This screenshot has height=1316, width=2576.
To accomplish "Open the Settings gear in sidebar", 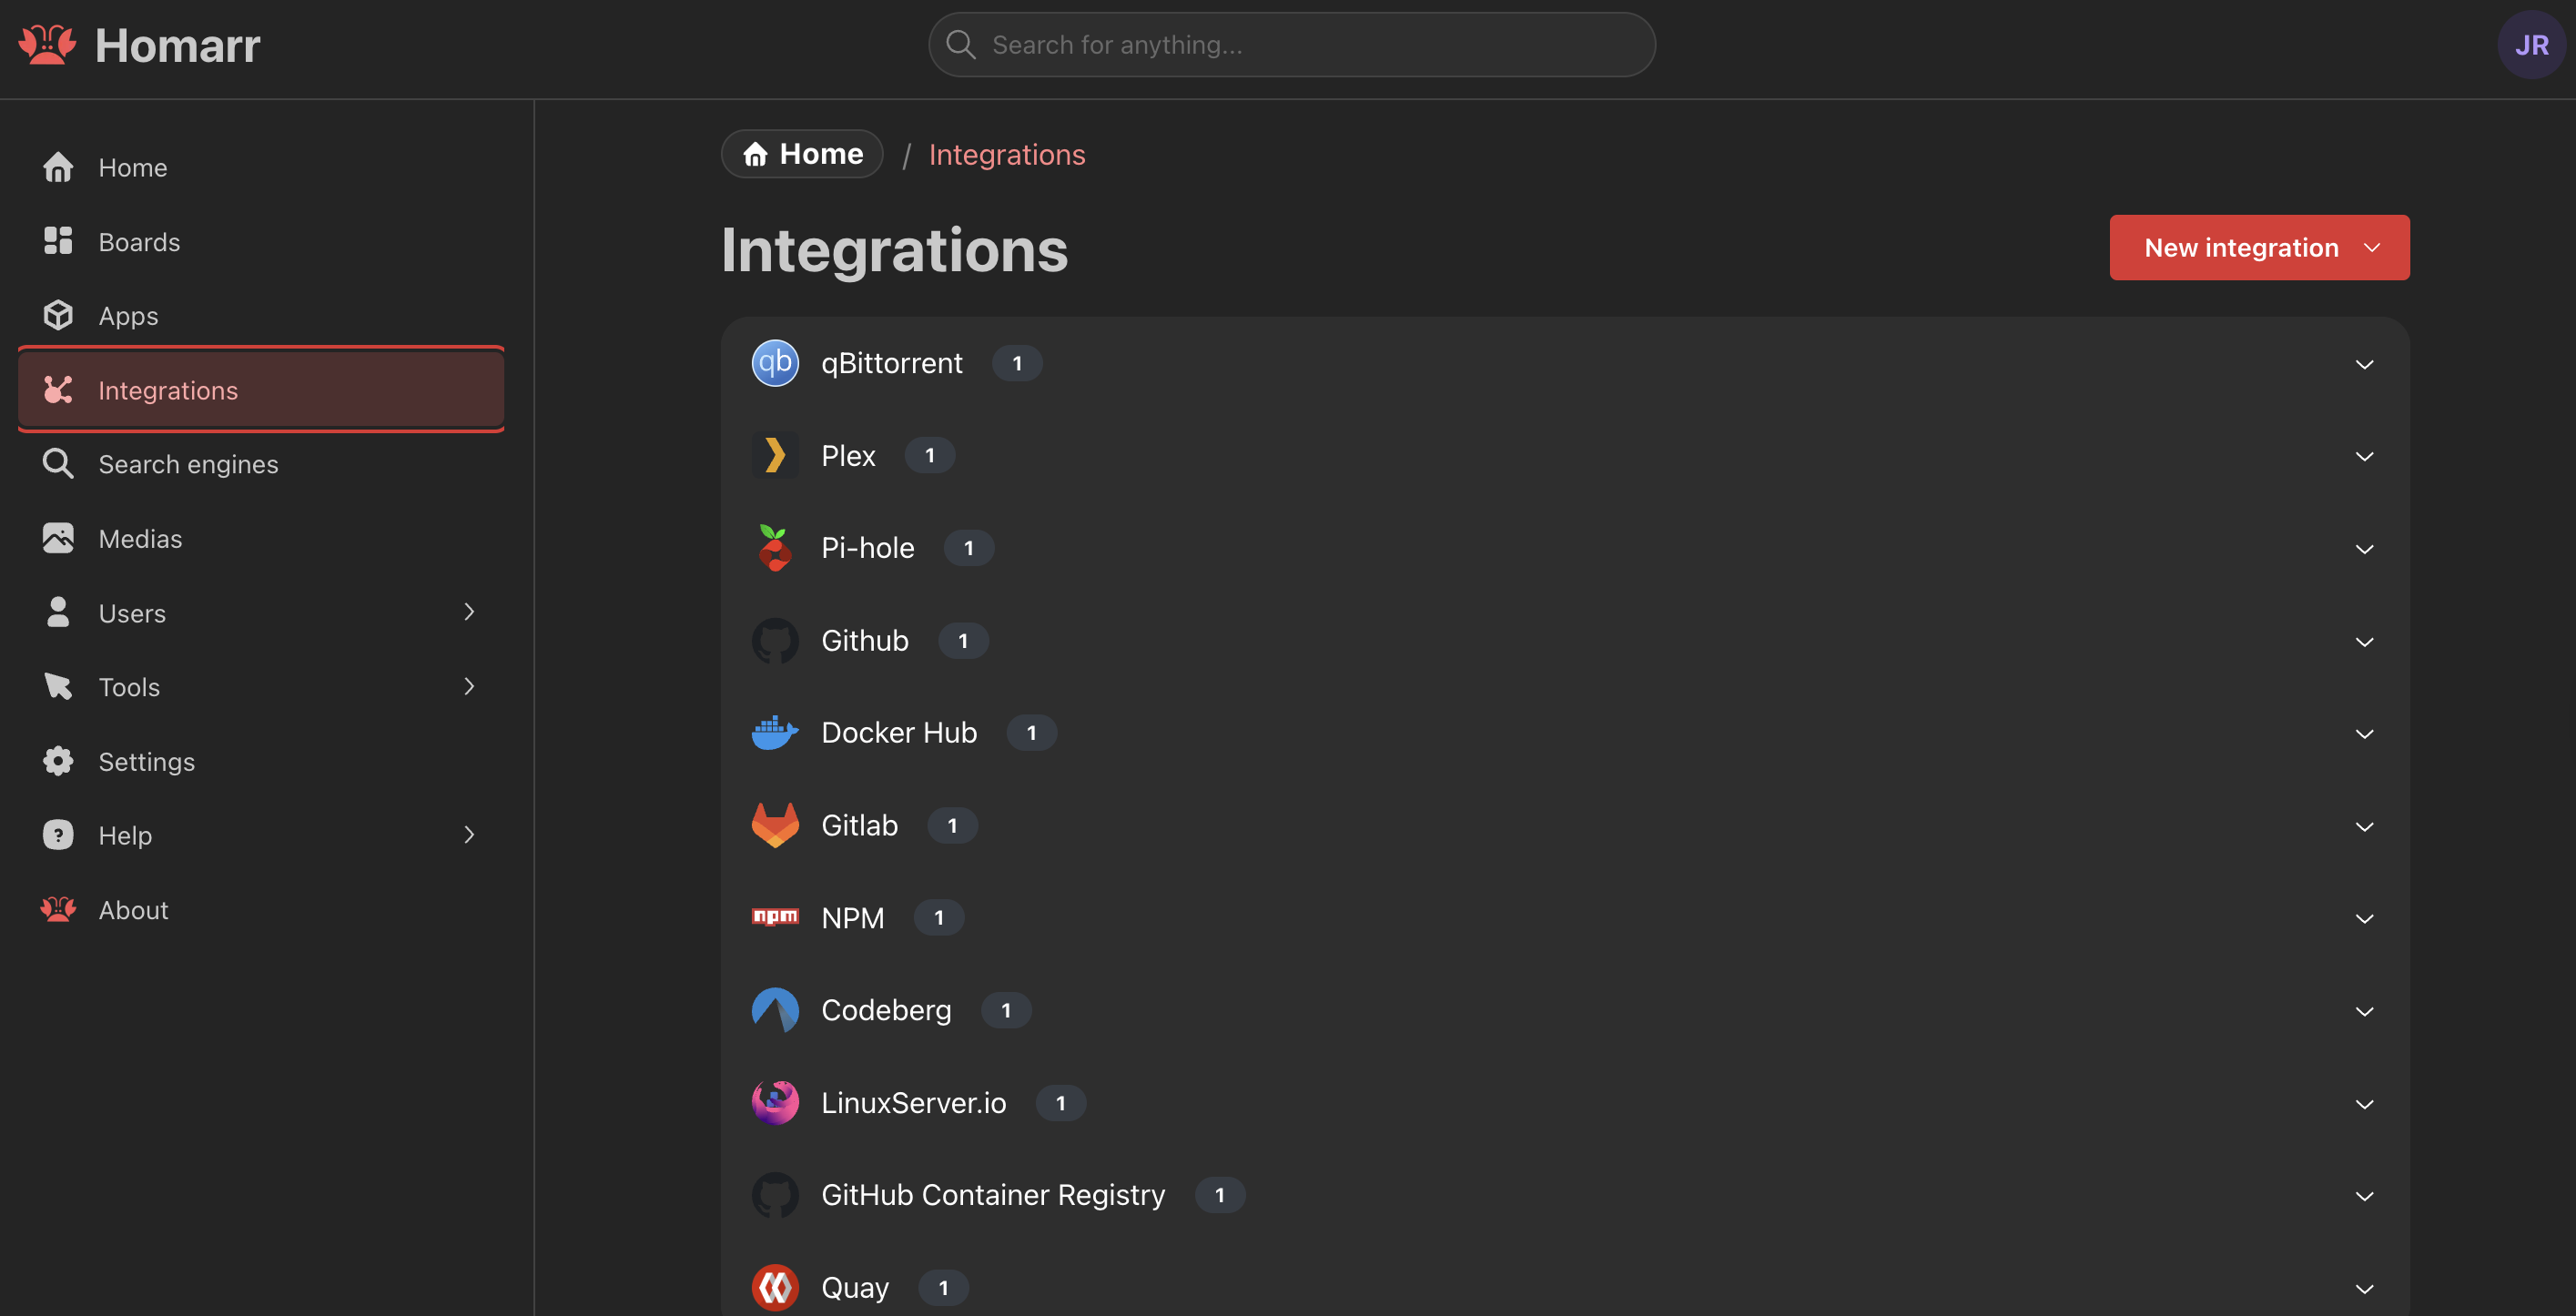I will [x=58, y=761].
